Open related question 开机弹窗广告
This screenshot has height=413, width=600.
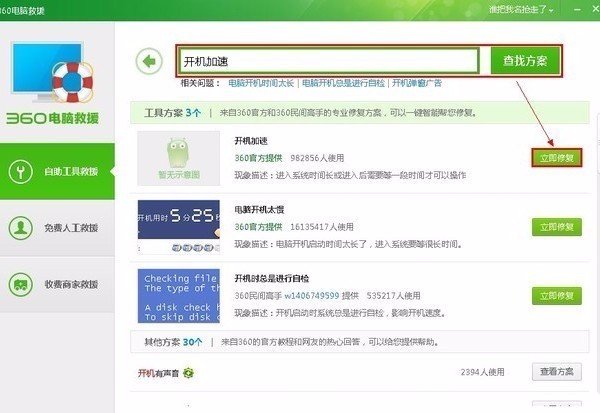click(x=417, y=83)
